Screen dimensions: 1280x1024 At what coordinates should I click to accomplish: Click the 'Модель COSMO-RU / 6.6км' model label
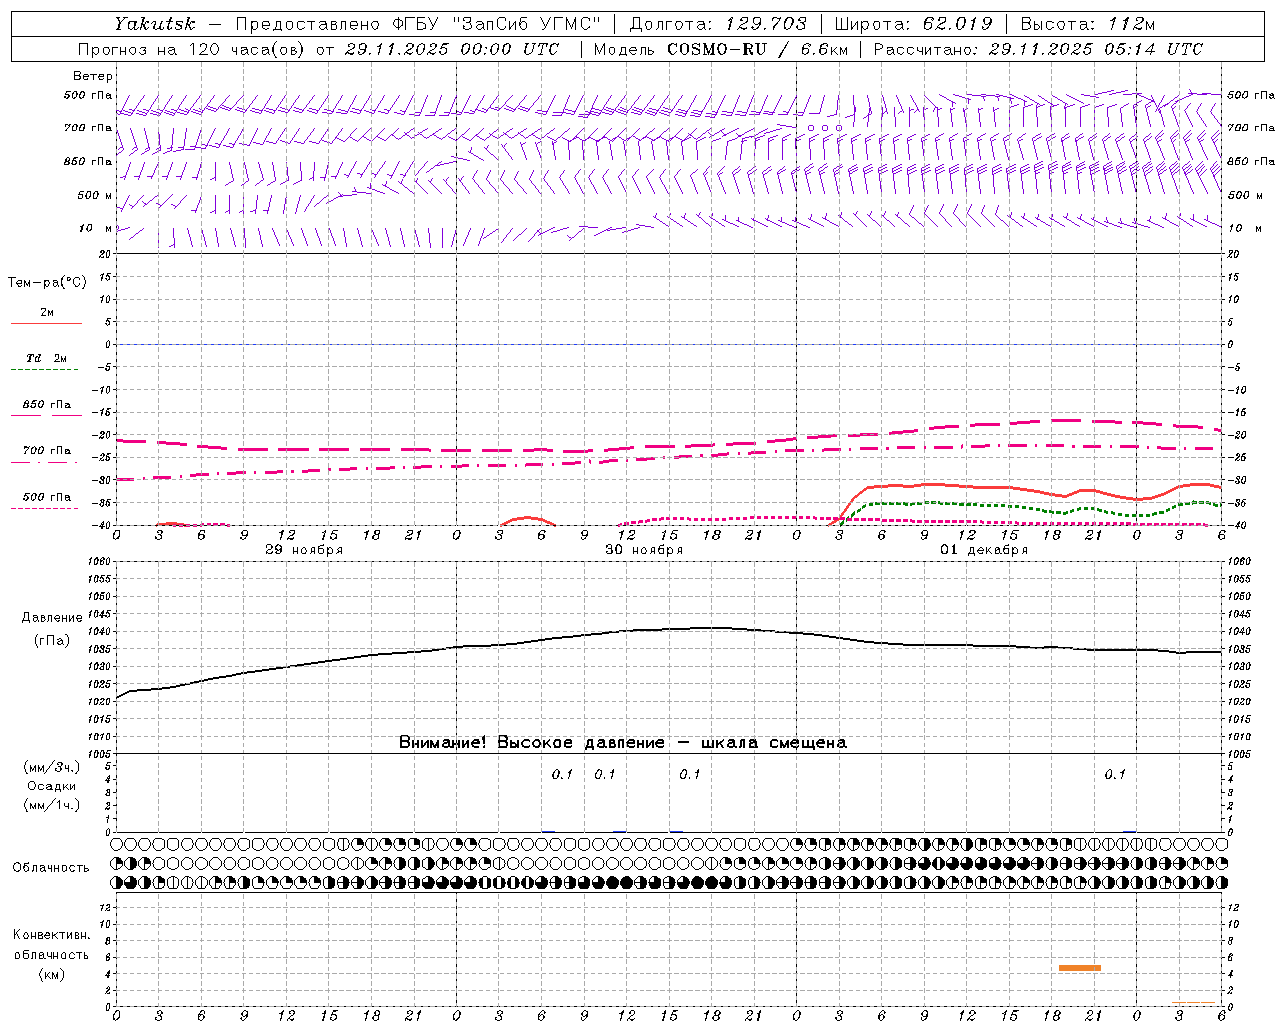720,49
